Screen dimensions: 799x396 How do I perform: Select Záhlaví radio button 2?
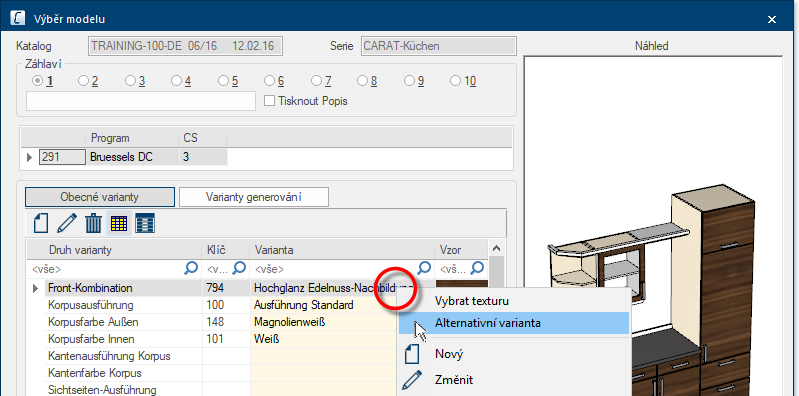(88, 81)
